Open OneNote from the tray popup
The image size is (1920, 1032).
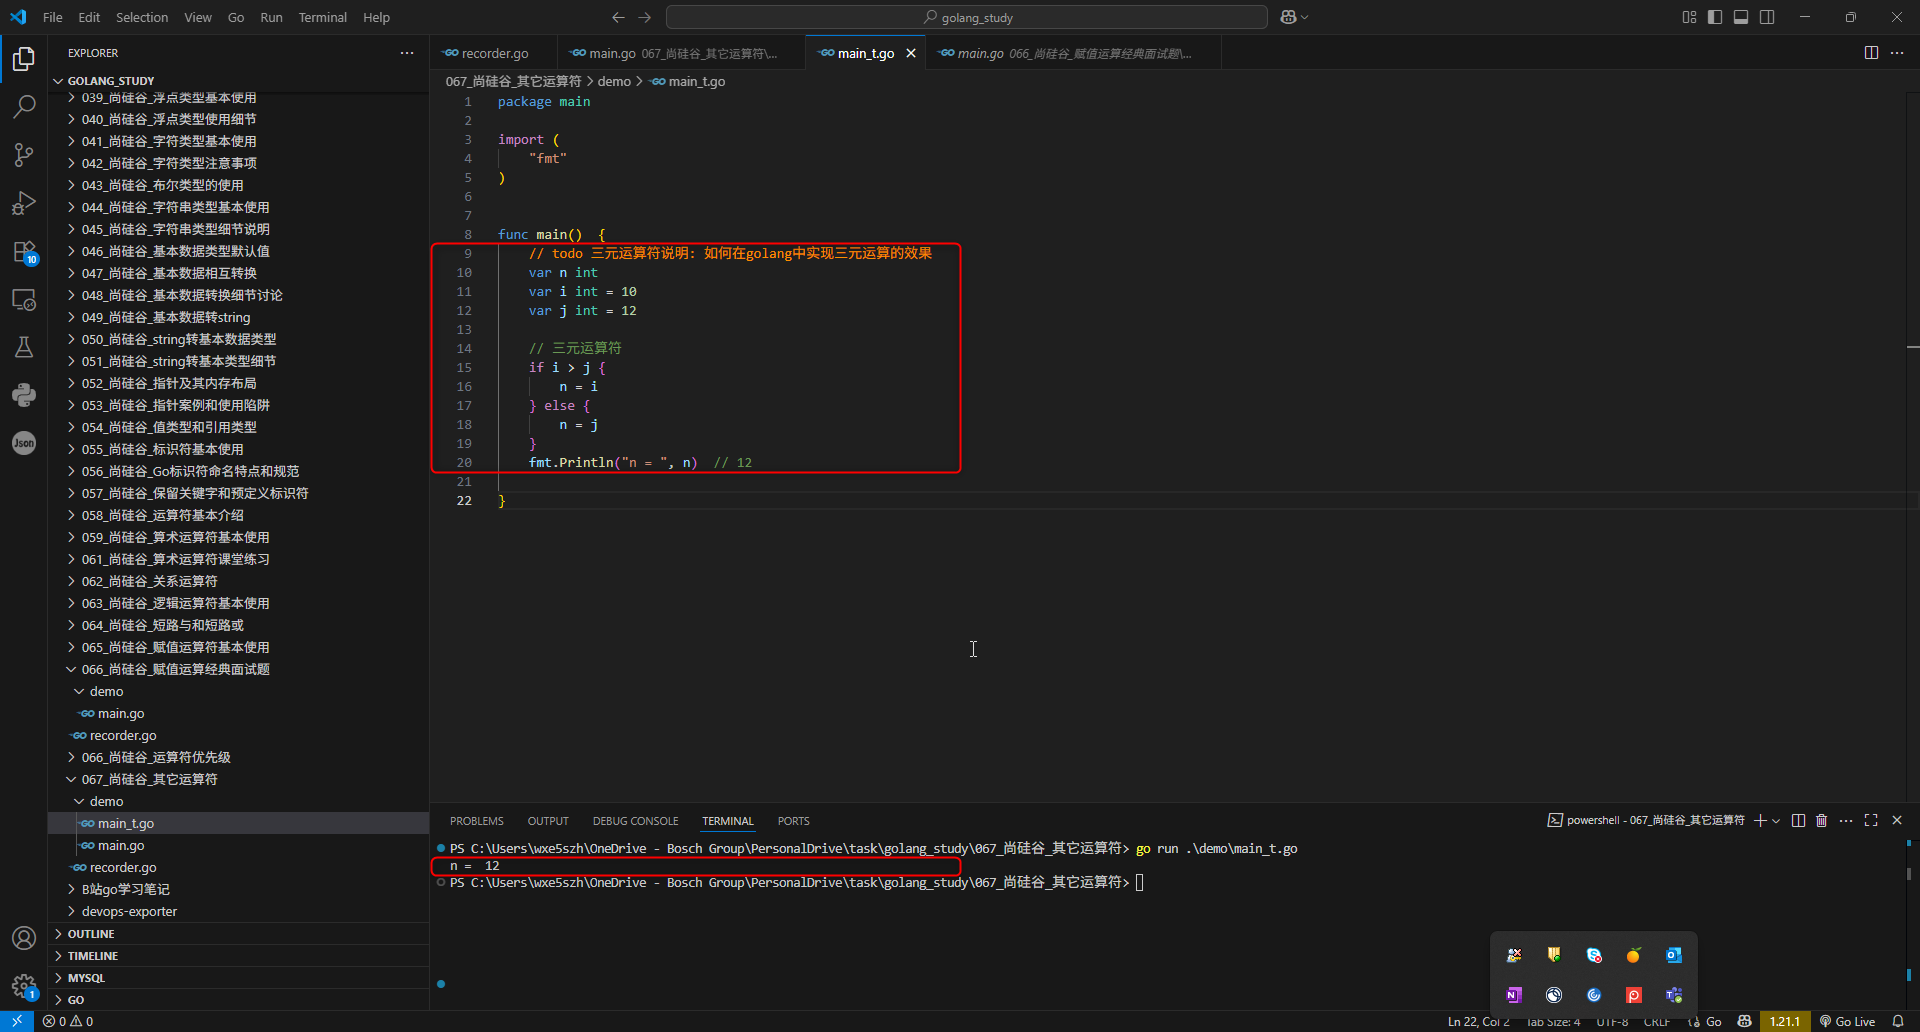[x=1514, y=995]
